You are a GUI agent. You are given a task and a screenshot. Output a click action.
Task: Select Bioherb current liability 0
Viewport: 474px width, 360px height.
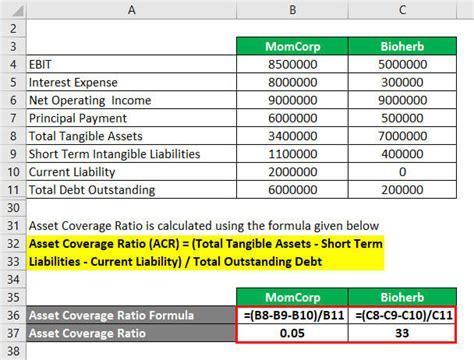[402, 172]
